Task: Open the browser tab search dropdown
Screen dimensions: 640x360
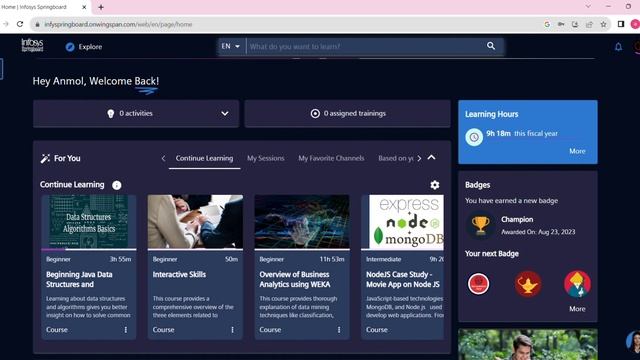Action: coord(588,7)
